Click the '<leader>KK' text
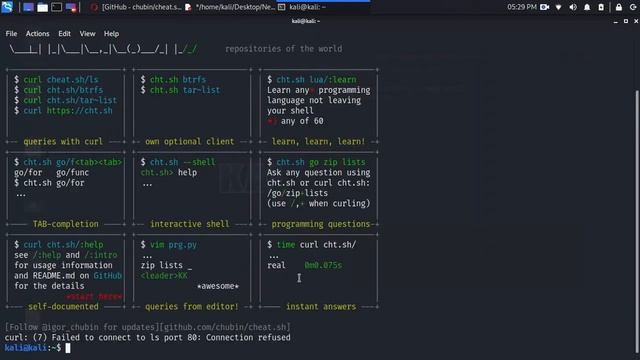640x360 pixels. pos(164,276)
